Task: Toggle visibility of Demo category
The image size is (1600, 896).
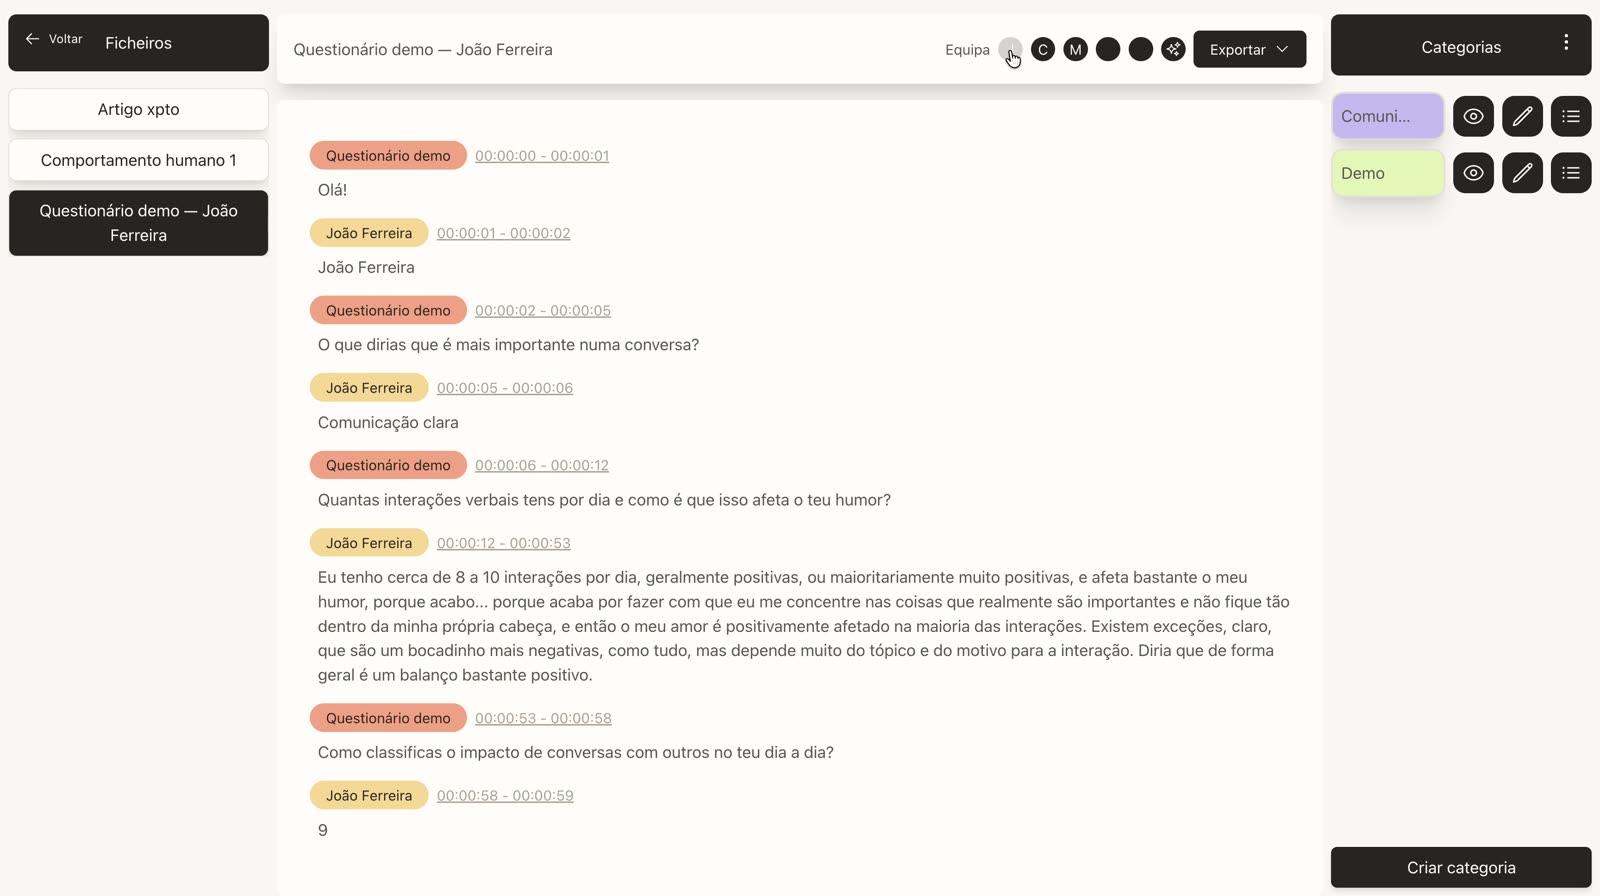Action: pos(1473,173)
